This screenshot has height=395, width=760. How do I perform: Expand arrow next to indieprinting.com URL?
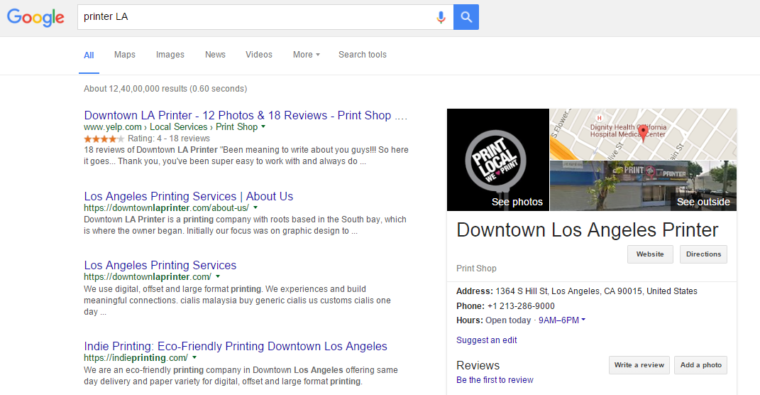click(194, 358)
